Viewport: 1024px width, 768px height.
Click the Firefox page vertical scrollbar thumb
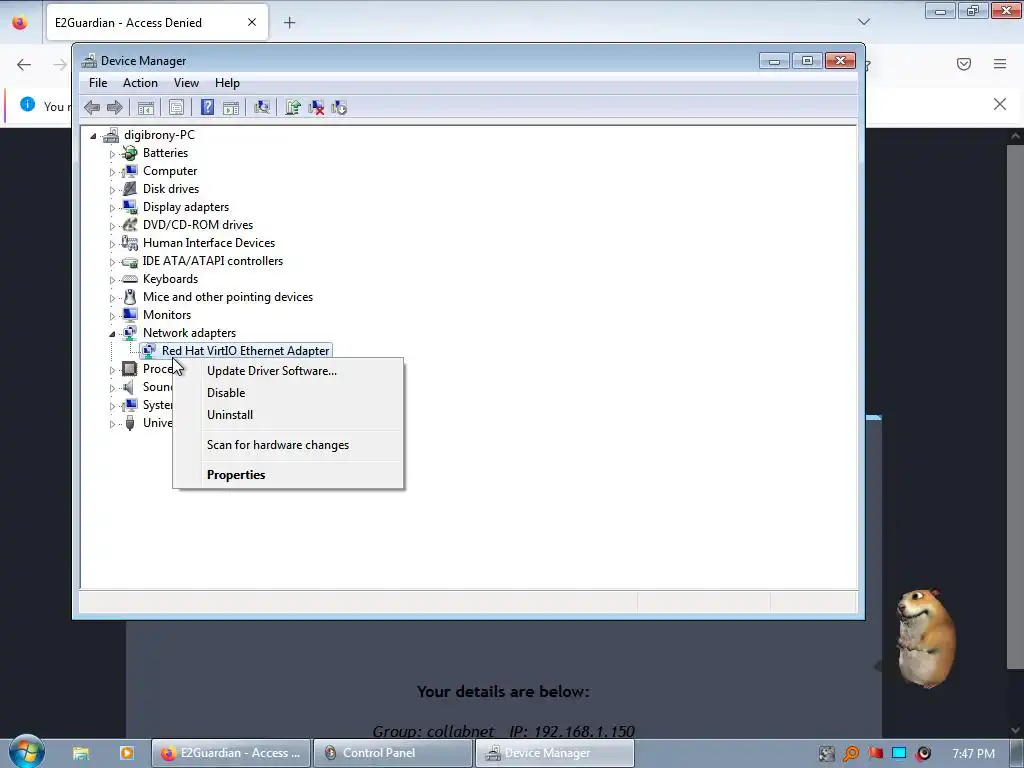[x=1015, y=406]
